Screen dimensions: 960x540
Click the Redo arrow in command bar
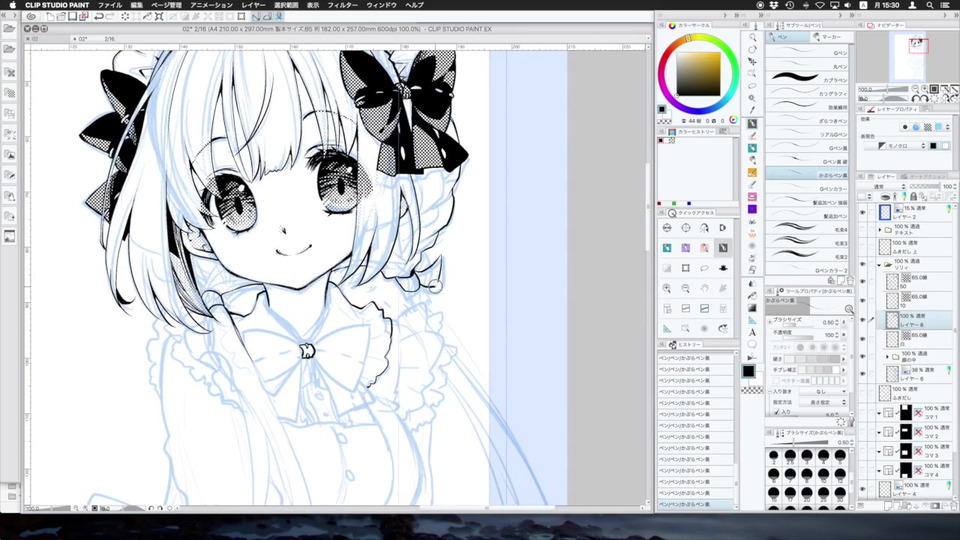[110, 17]
